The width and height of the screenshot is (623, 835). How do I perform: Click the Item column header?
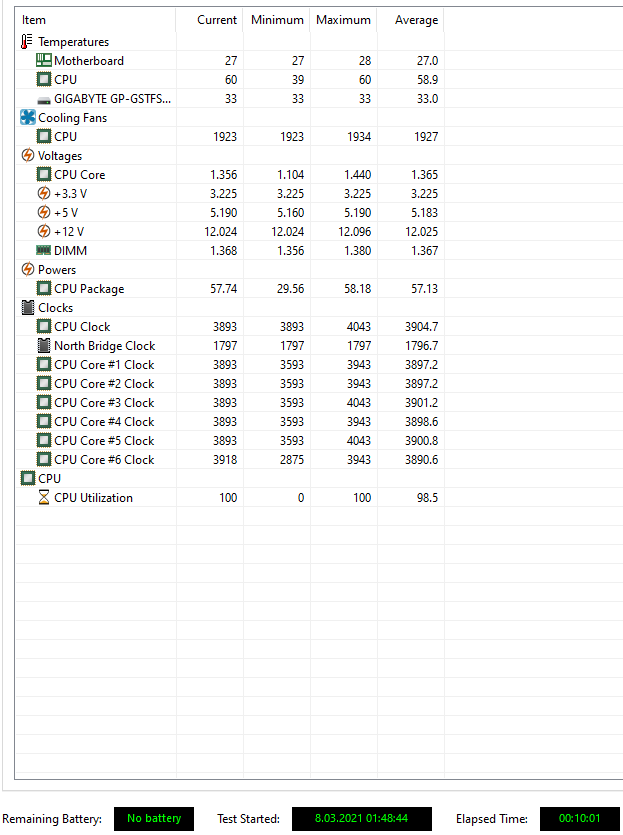coord(34,20)
